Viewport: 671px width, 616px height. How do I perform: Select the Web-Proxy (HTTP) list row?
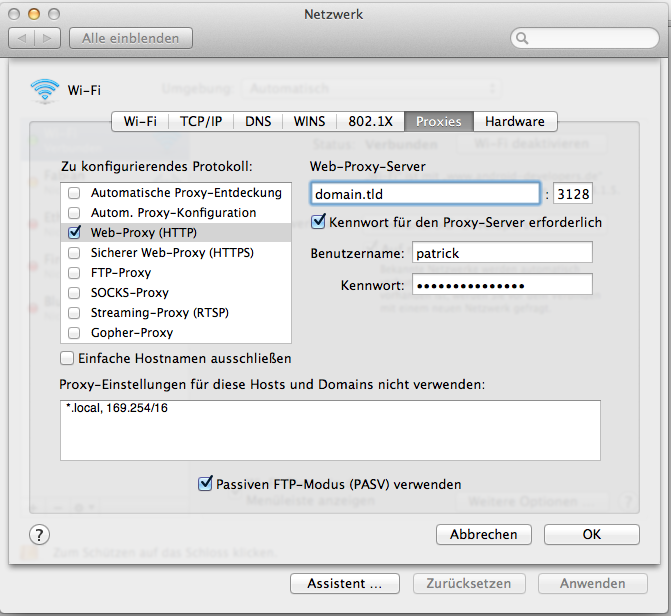click(x=176, y=232)
